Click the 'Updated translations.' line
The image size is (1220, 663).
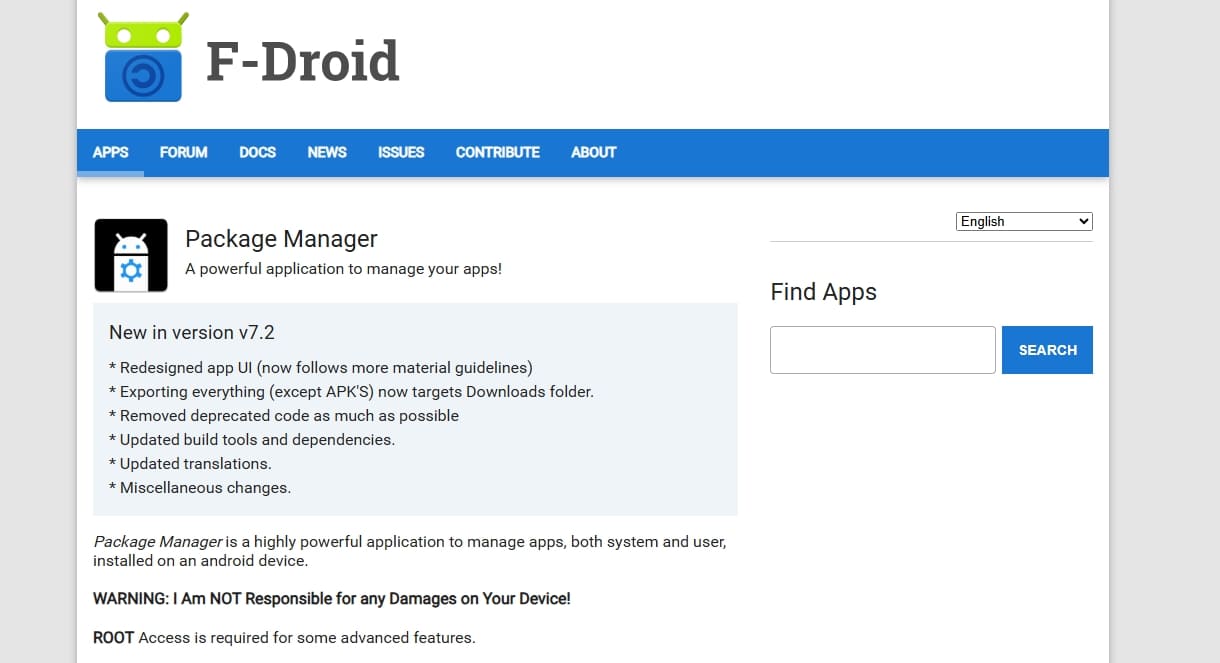pyautogui.click(x=190, y=464)
